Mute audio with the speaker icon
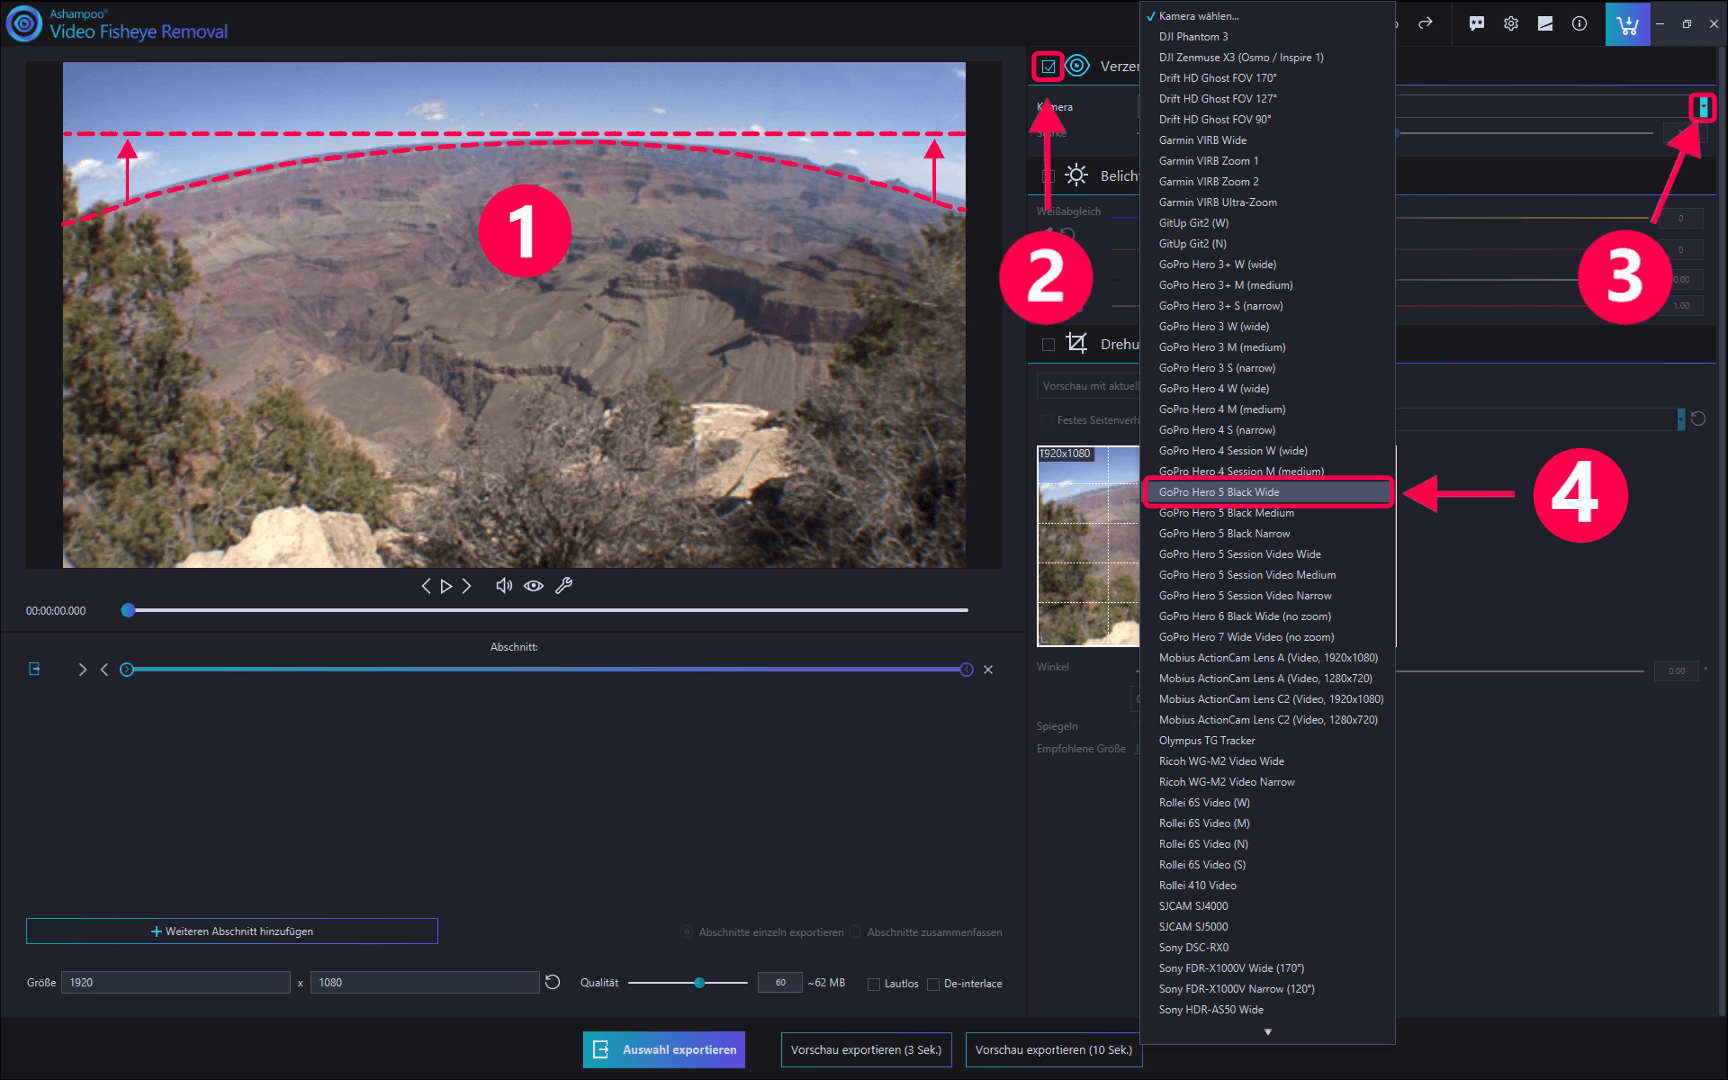 coord(504,586)
